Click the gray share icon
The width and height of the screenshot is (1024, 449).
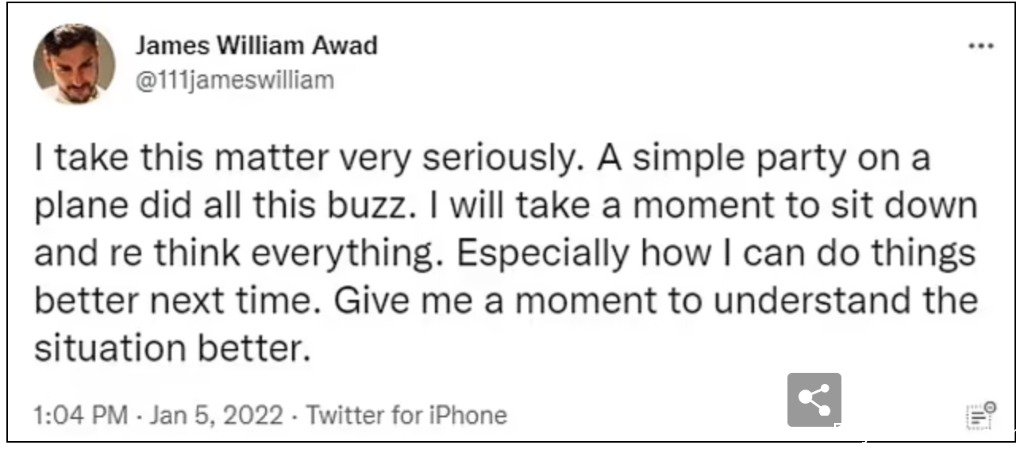814,399
